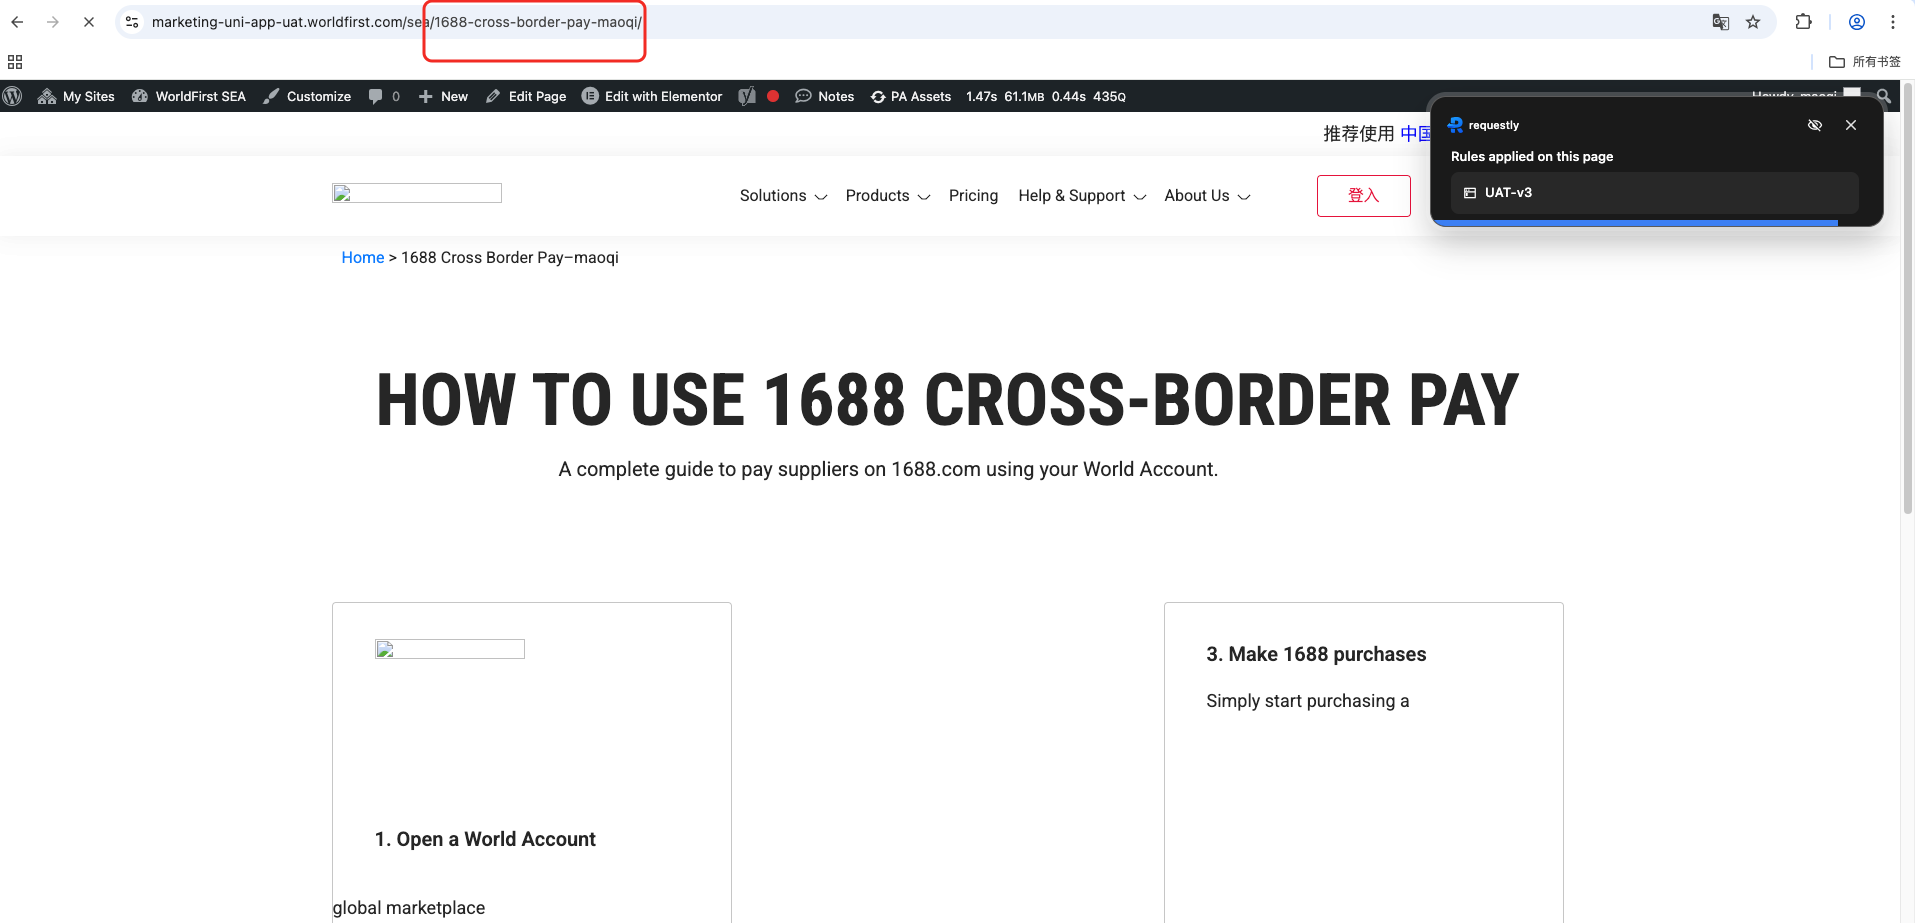Click the page vertical scrollbar
This screenshot has height=923, width=1915.
pos(1907,300)
